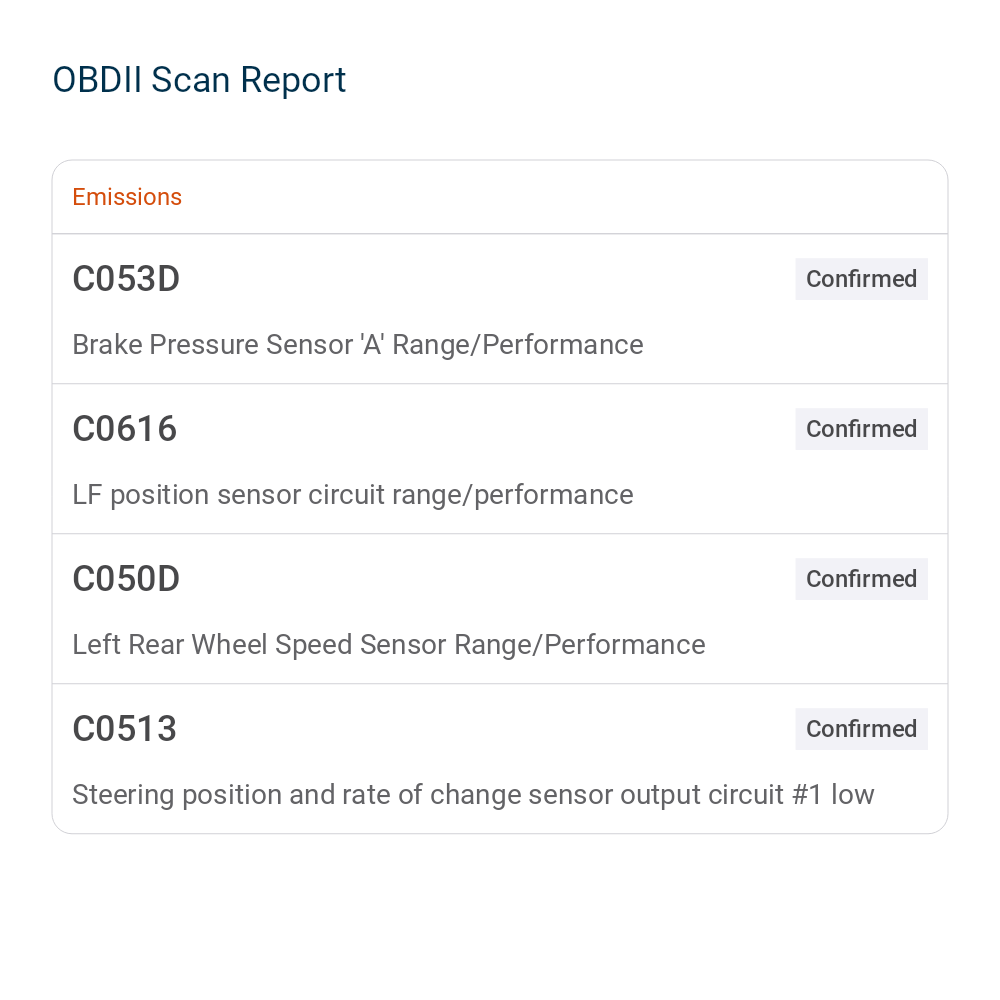This screenshot has height=1000, width=1000.
Task: Click the word Range/Performance in C053D row
Action: [518, 345]
